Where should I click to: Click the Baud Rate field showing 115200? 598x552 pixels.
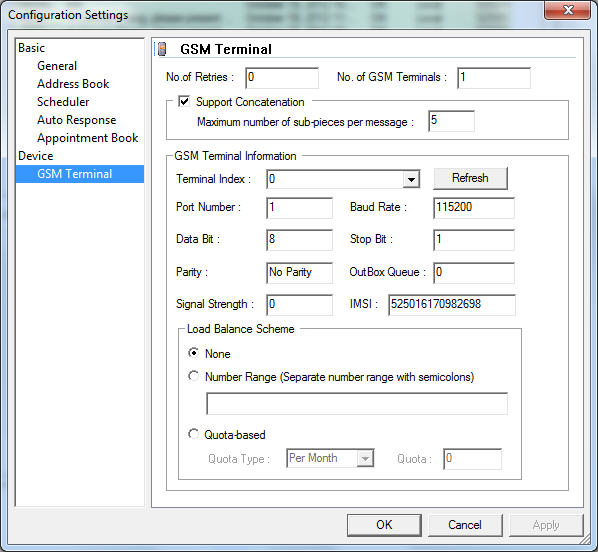tap(474, 208)
